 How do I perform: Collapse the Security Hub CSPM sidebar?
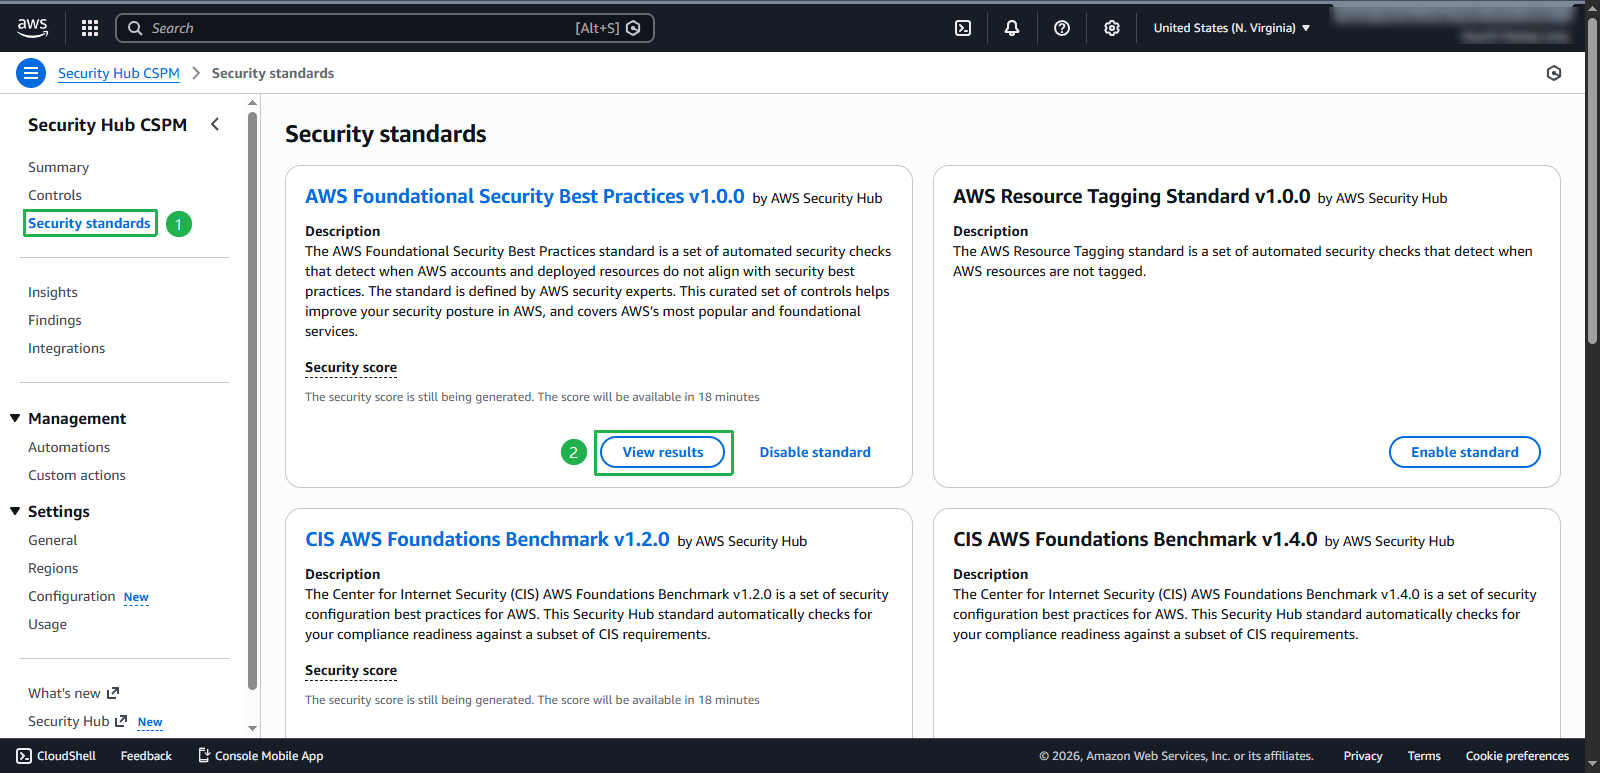215,124
